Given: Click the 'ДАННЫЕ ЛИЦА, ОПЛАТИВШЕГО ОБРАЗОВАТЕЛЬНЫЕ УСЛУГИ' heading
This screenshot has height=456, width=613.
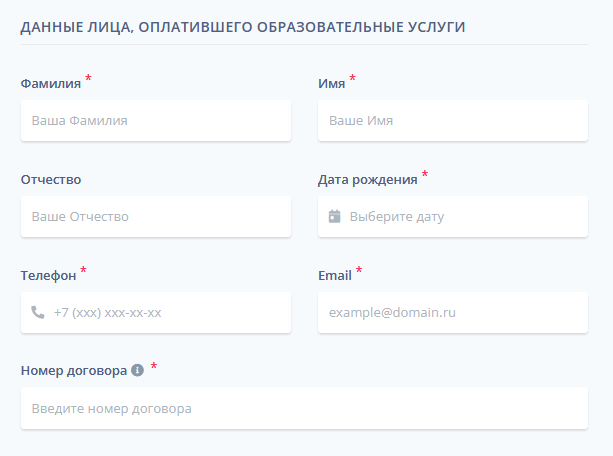Looking at the screenshot, I should (243, 27).
